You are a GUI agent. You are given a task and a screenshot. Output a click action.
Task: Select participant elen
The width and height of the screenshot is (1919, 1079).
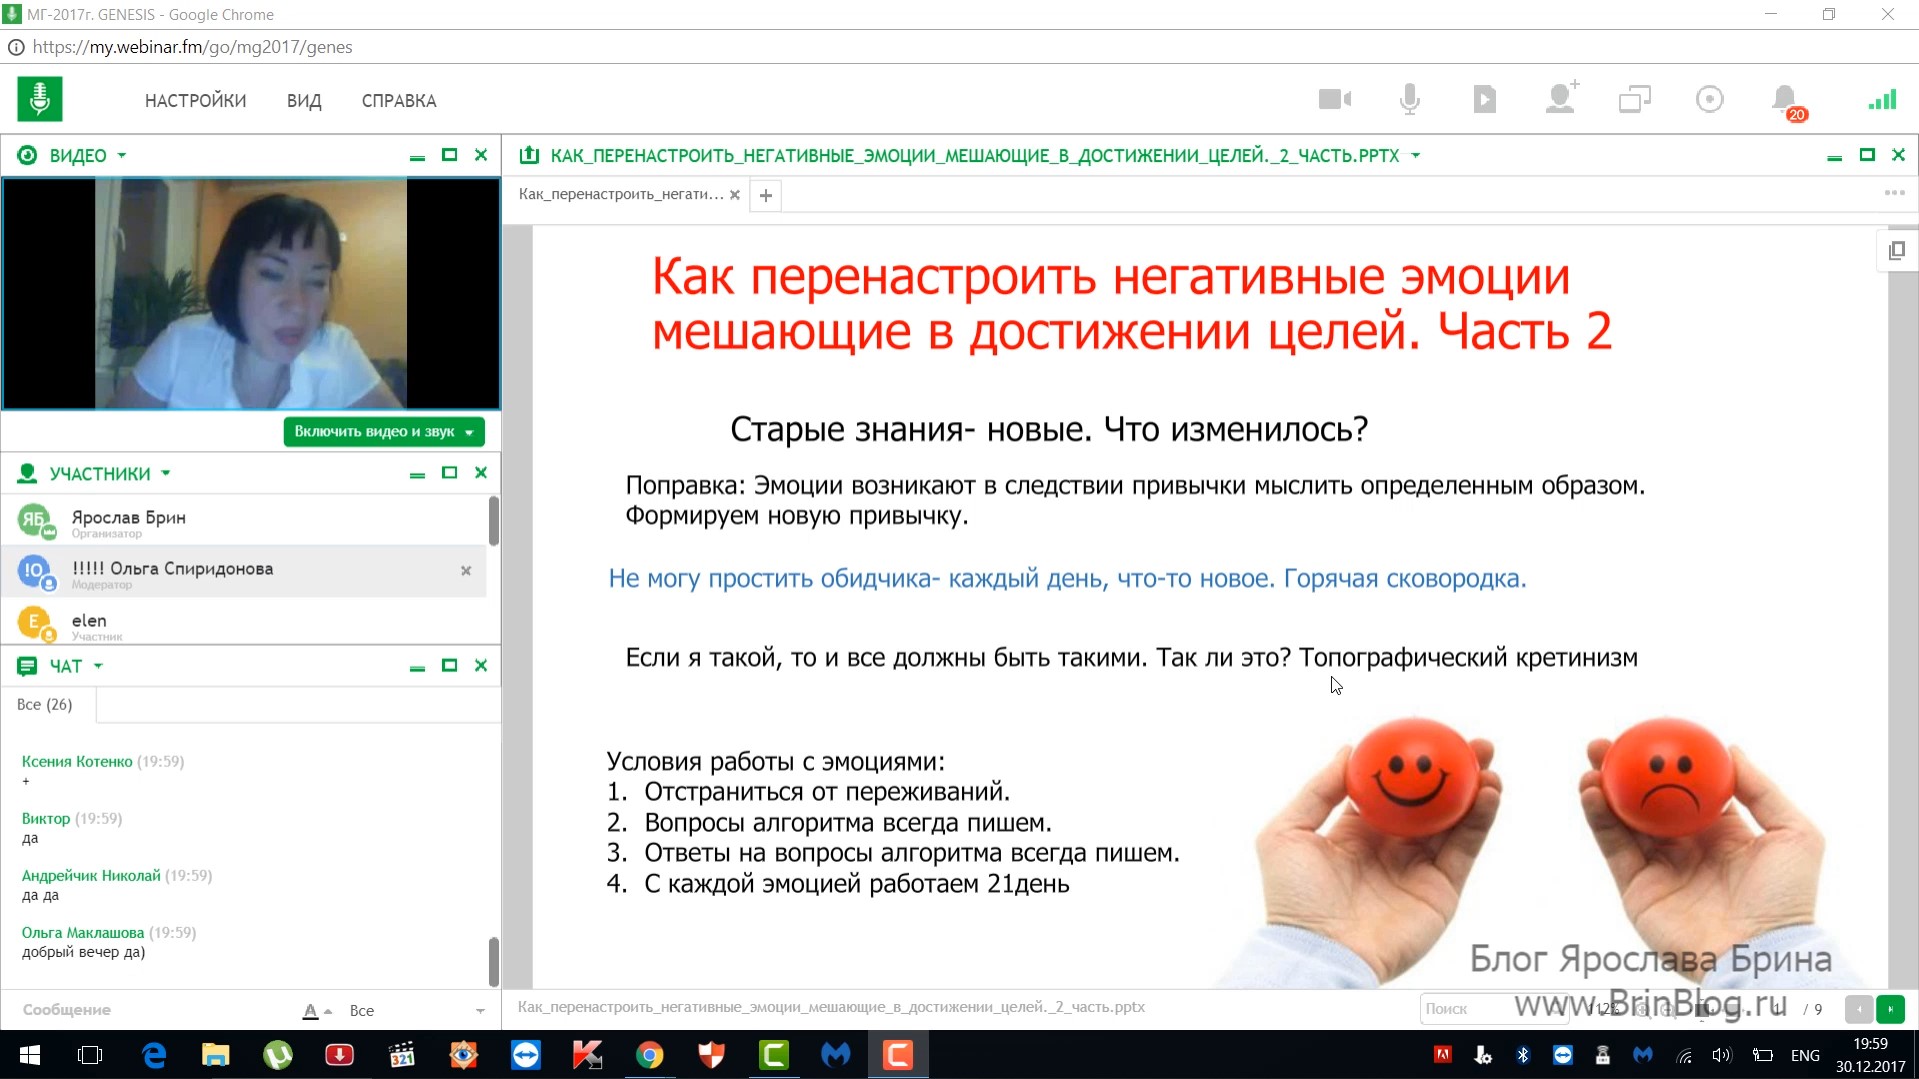point(244,622)
